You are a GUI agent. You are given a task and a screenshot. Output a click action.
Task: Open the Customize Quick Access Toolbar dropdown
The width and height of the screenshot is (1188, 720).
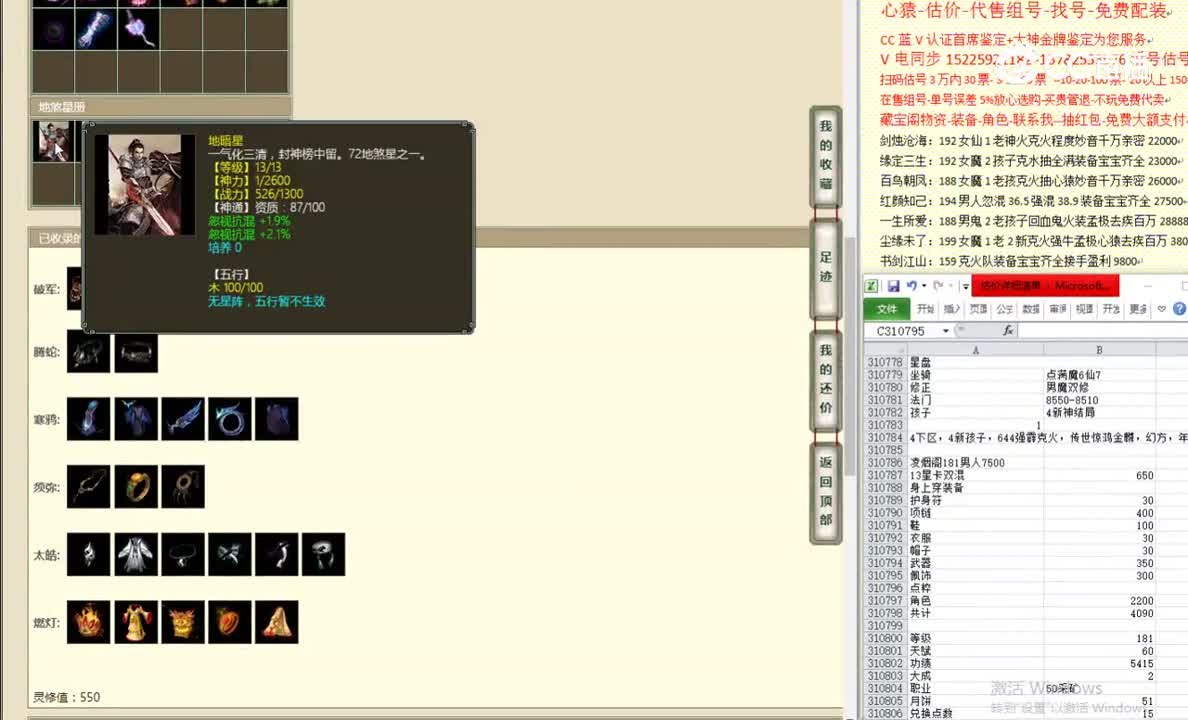pos(965,287)
